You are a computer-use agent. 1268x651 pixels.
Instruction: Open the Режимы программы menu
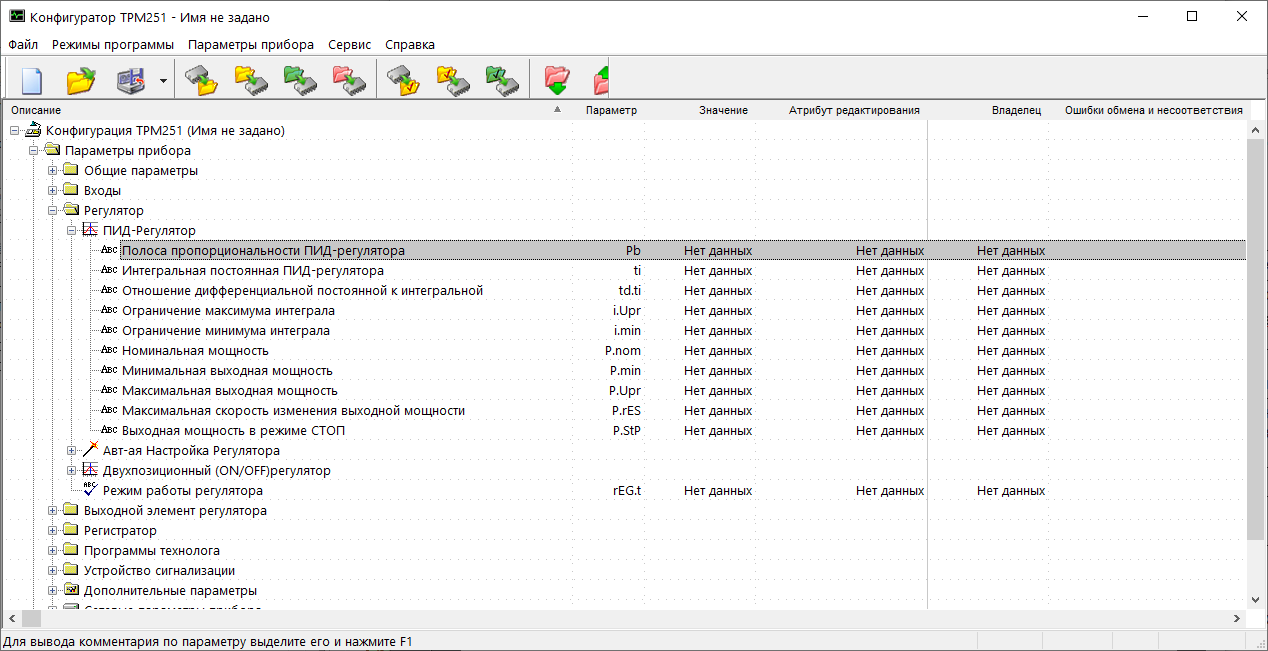click(113, 45)
